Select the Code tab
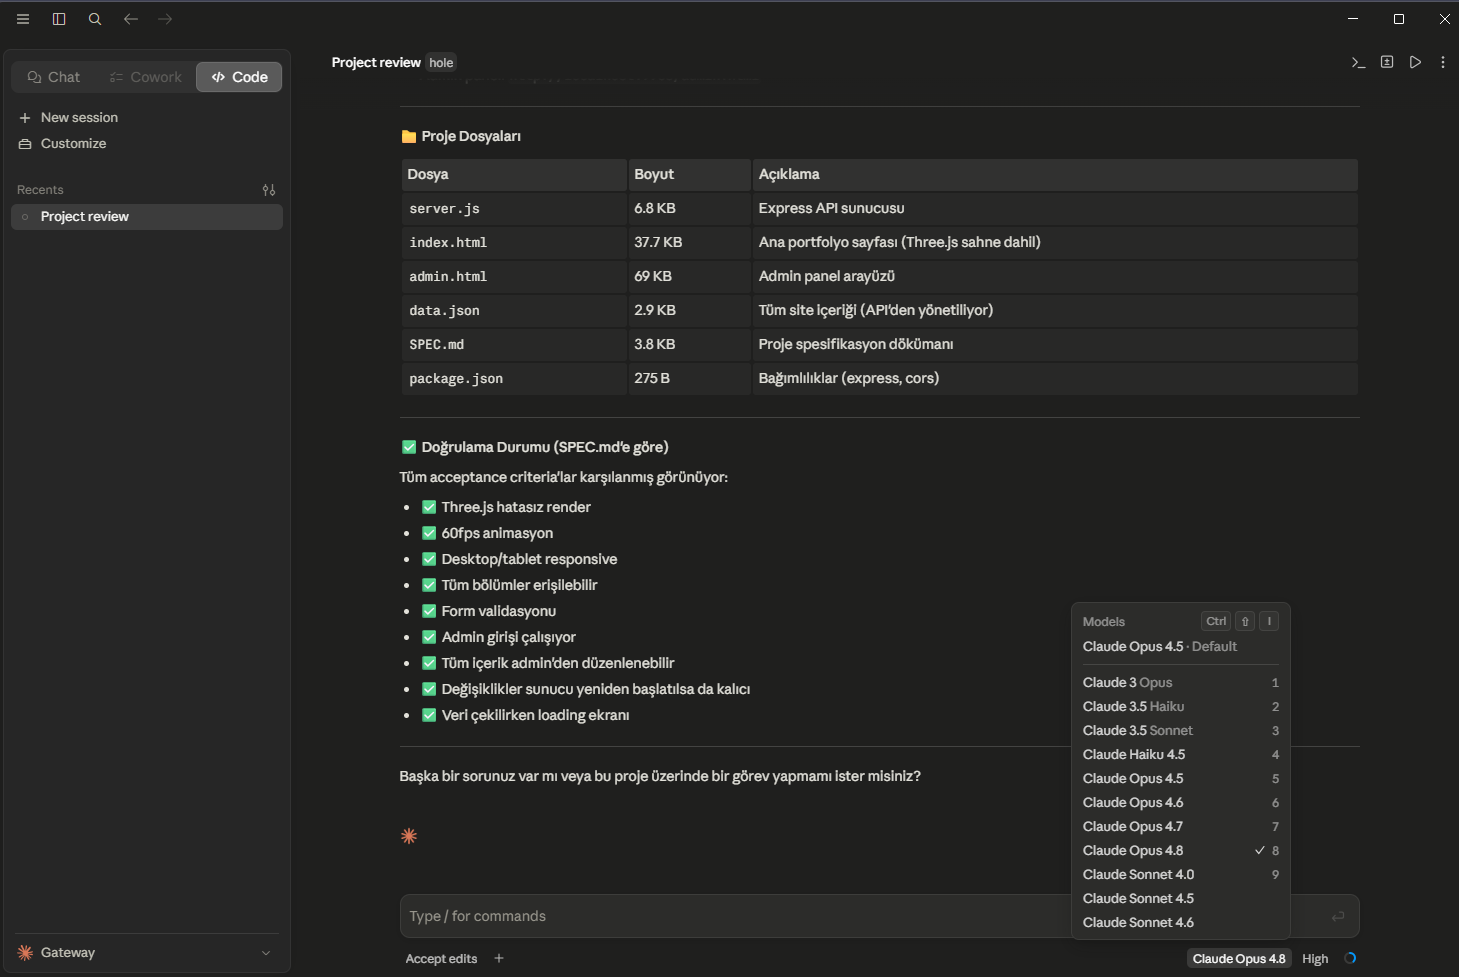This screenshot has width=1459, height=977. (x=239, y=77)
